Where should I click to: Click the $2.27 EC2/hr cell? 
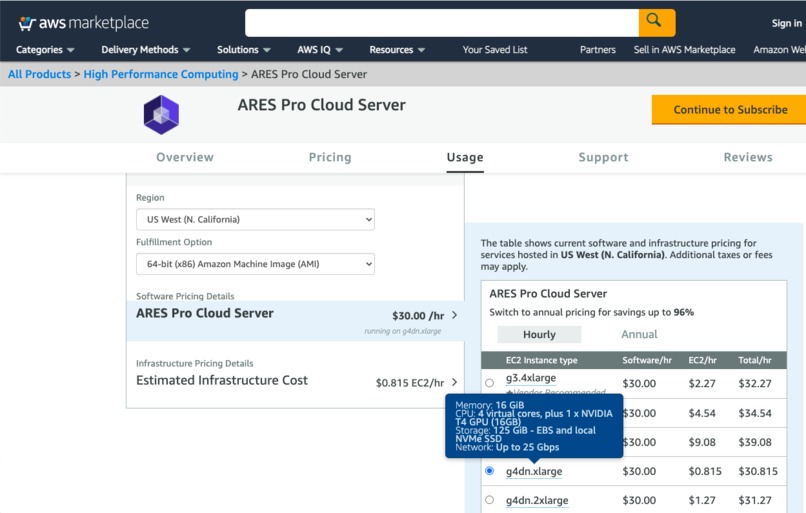tap(702, 383)
